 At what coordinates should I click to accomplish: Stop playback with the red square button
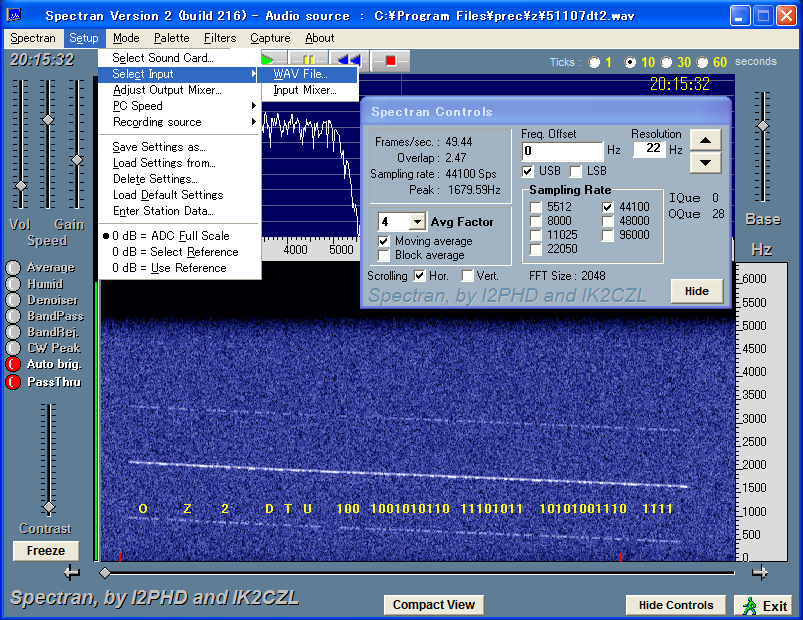click(x=390, y=60)
